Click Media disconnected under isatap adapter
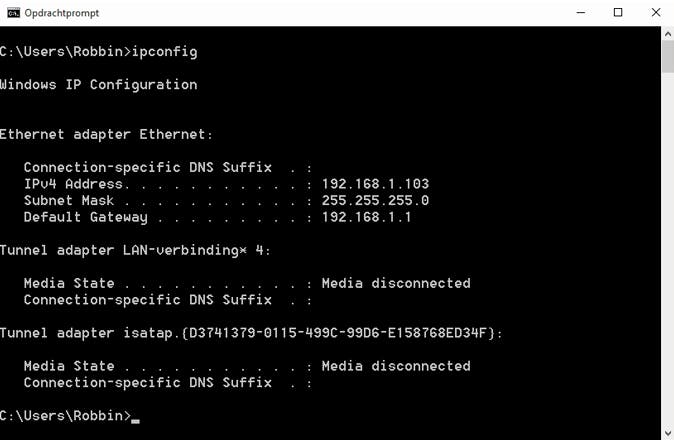 (395, 366)
